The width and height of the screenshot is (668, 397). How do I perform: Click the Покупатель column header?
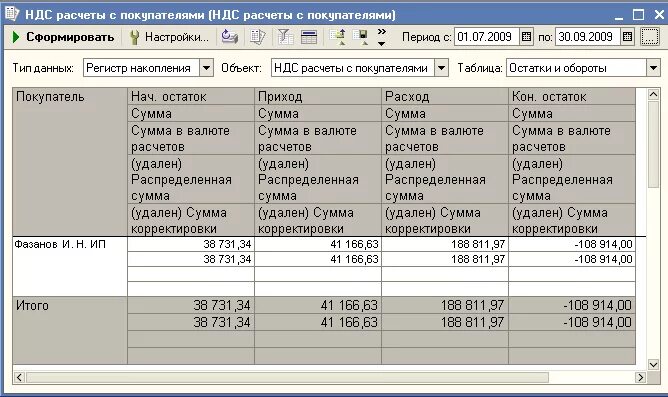point(70,162)
